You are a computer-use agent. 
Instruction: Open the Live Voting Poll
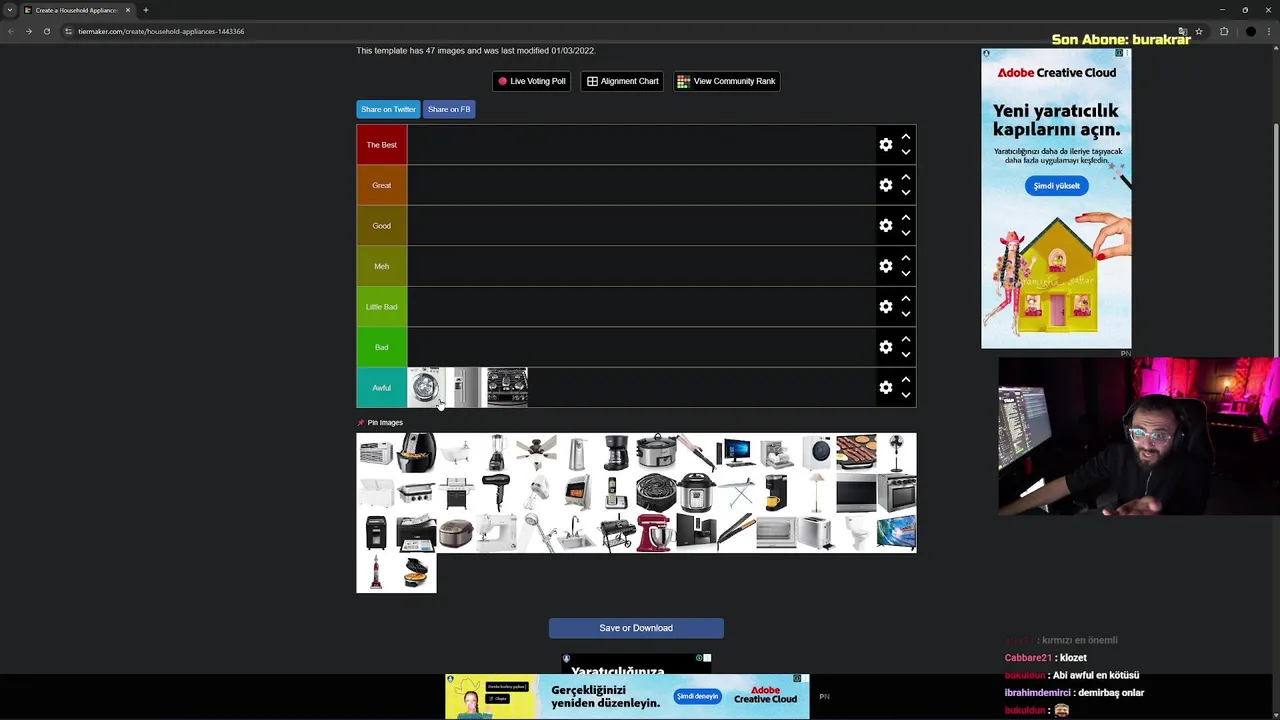pos(531,81)
